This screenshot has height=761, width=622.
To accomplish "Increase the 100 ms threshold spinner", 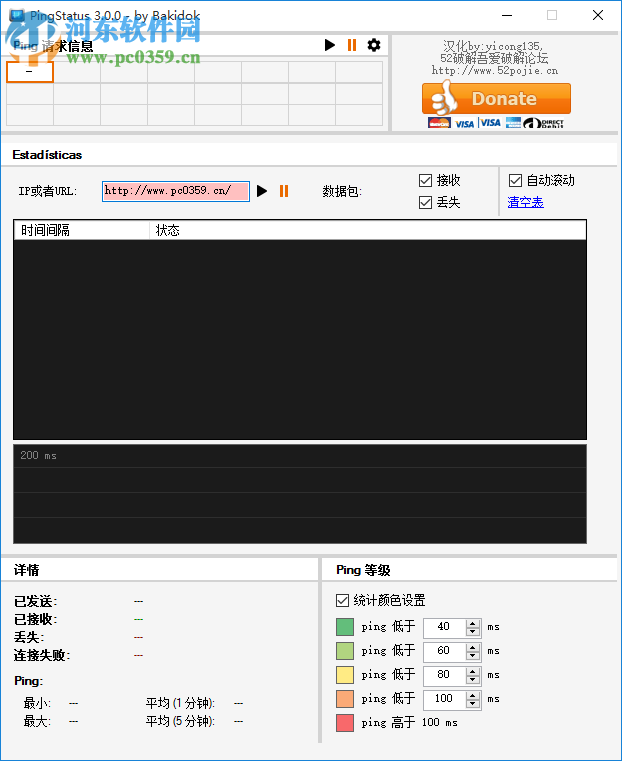I will (x=473, y=695).
